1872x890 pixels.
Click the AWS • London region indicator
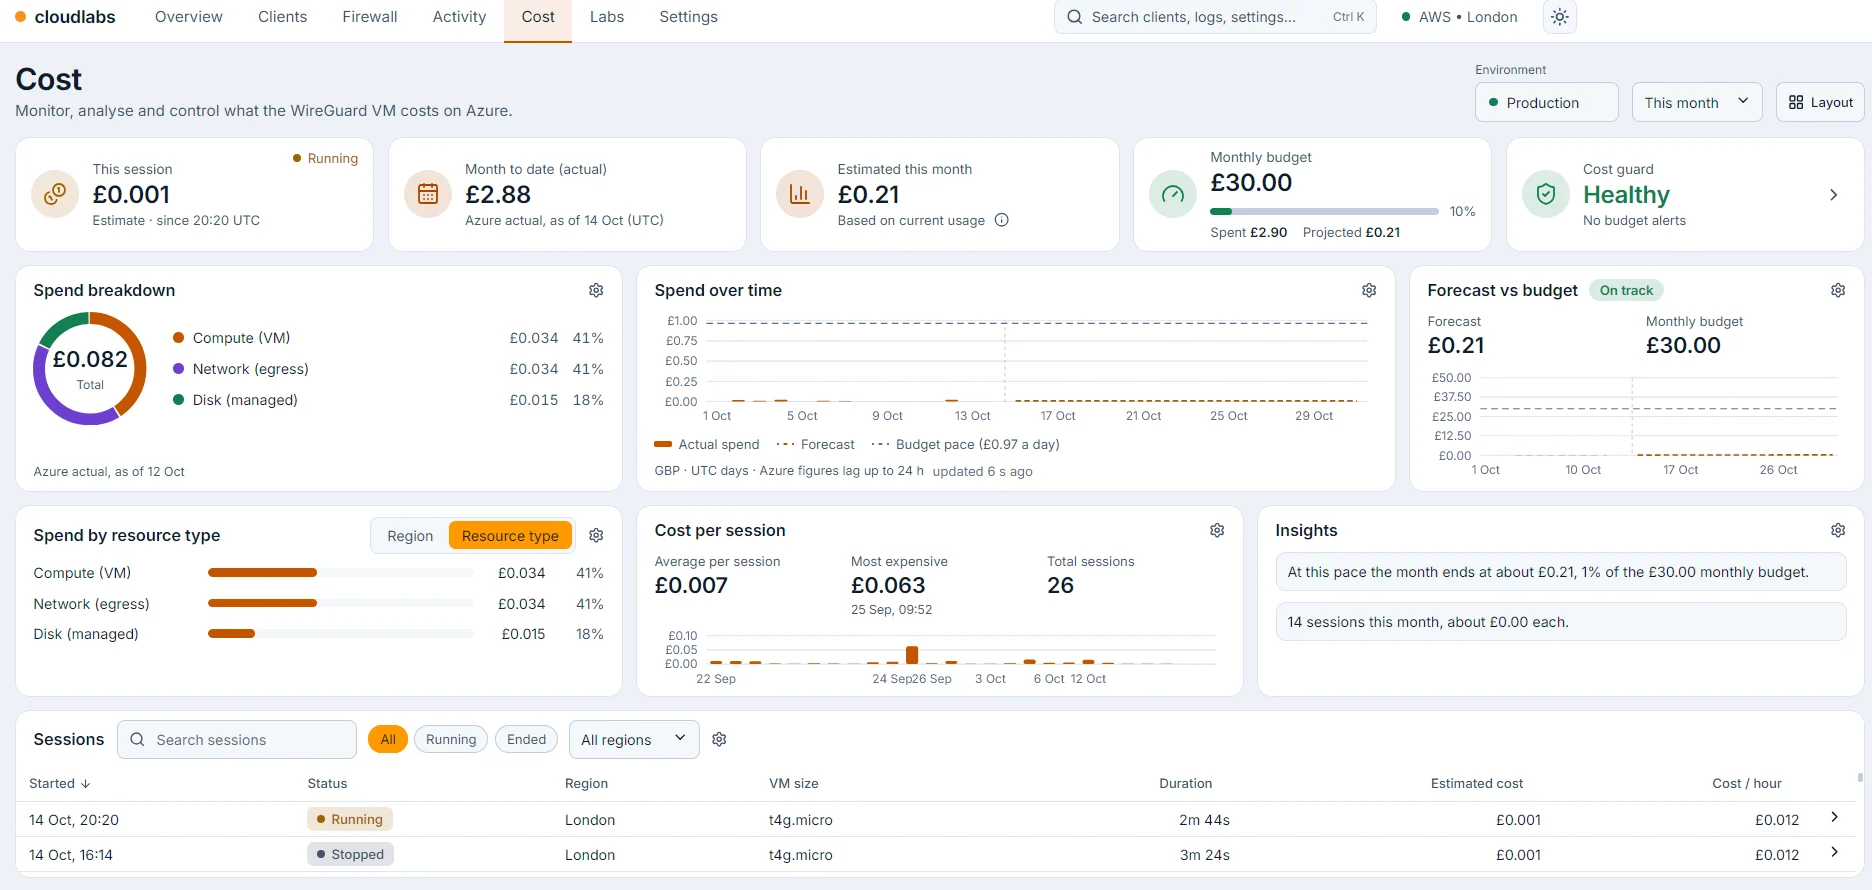point(1460,17)
